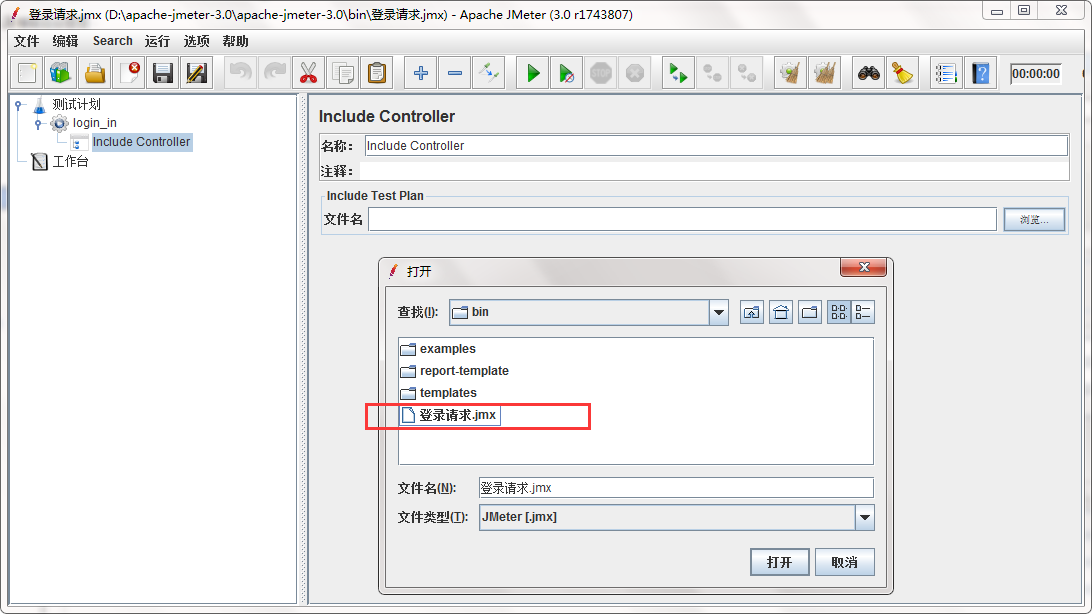
Task: Click the Reset search brush icon
Action: point(903,72)
